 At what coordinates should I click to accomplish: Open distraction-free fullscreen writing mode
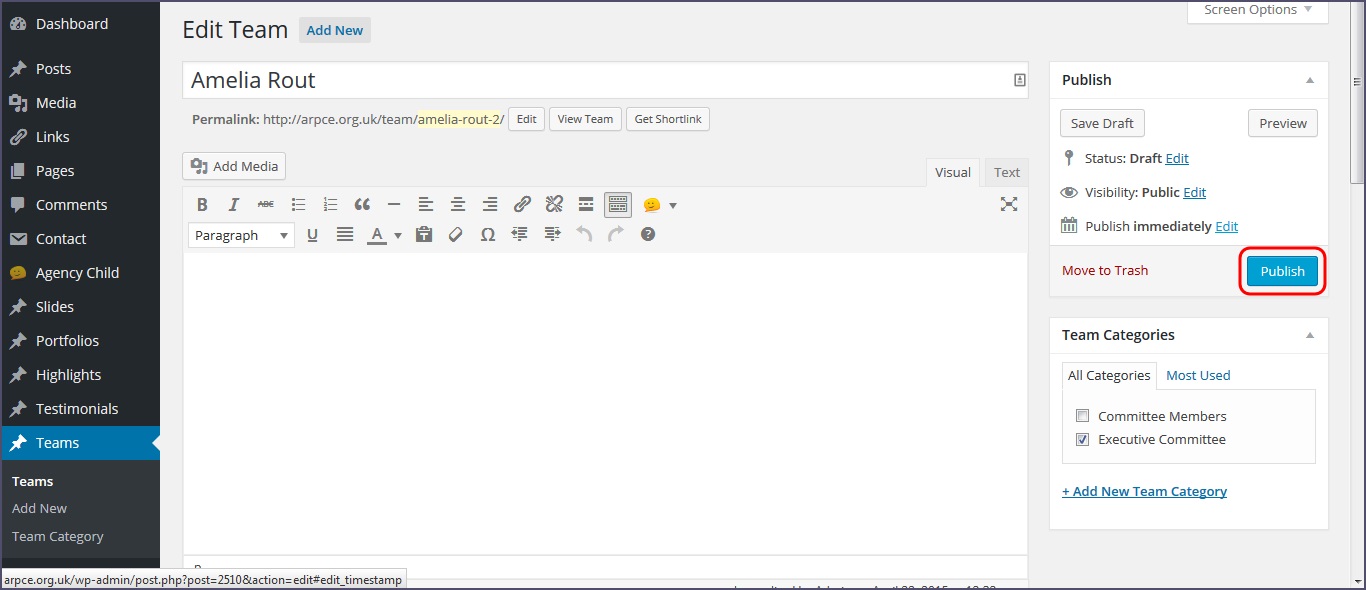tap(1009, 205)
